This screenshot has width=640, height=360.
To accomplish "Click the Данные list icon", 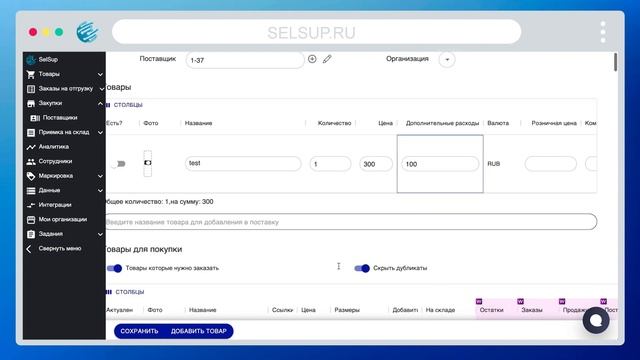I will click(31, 191).
